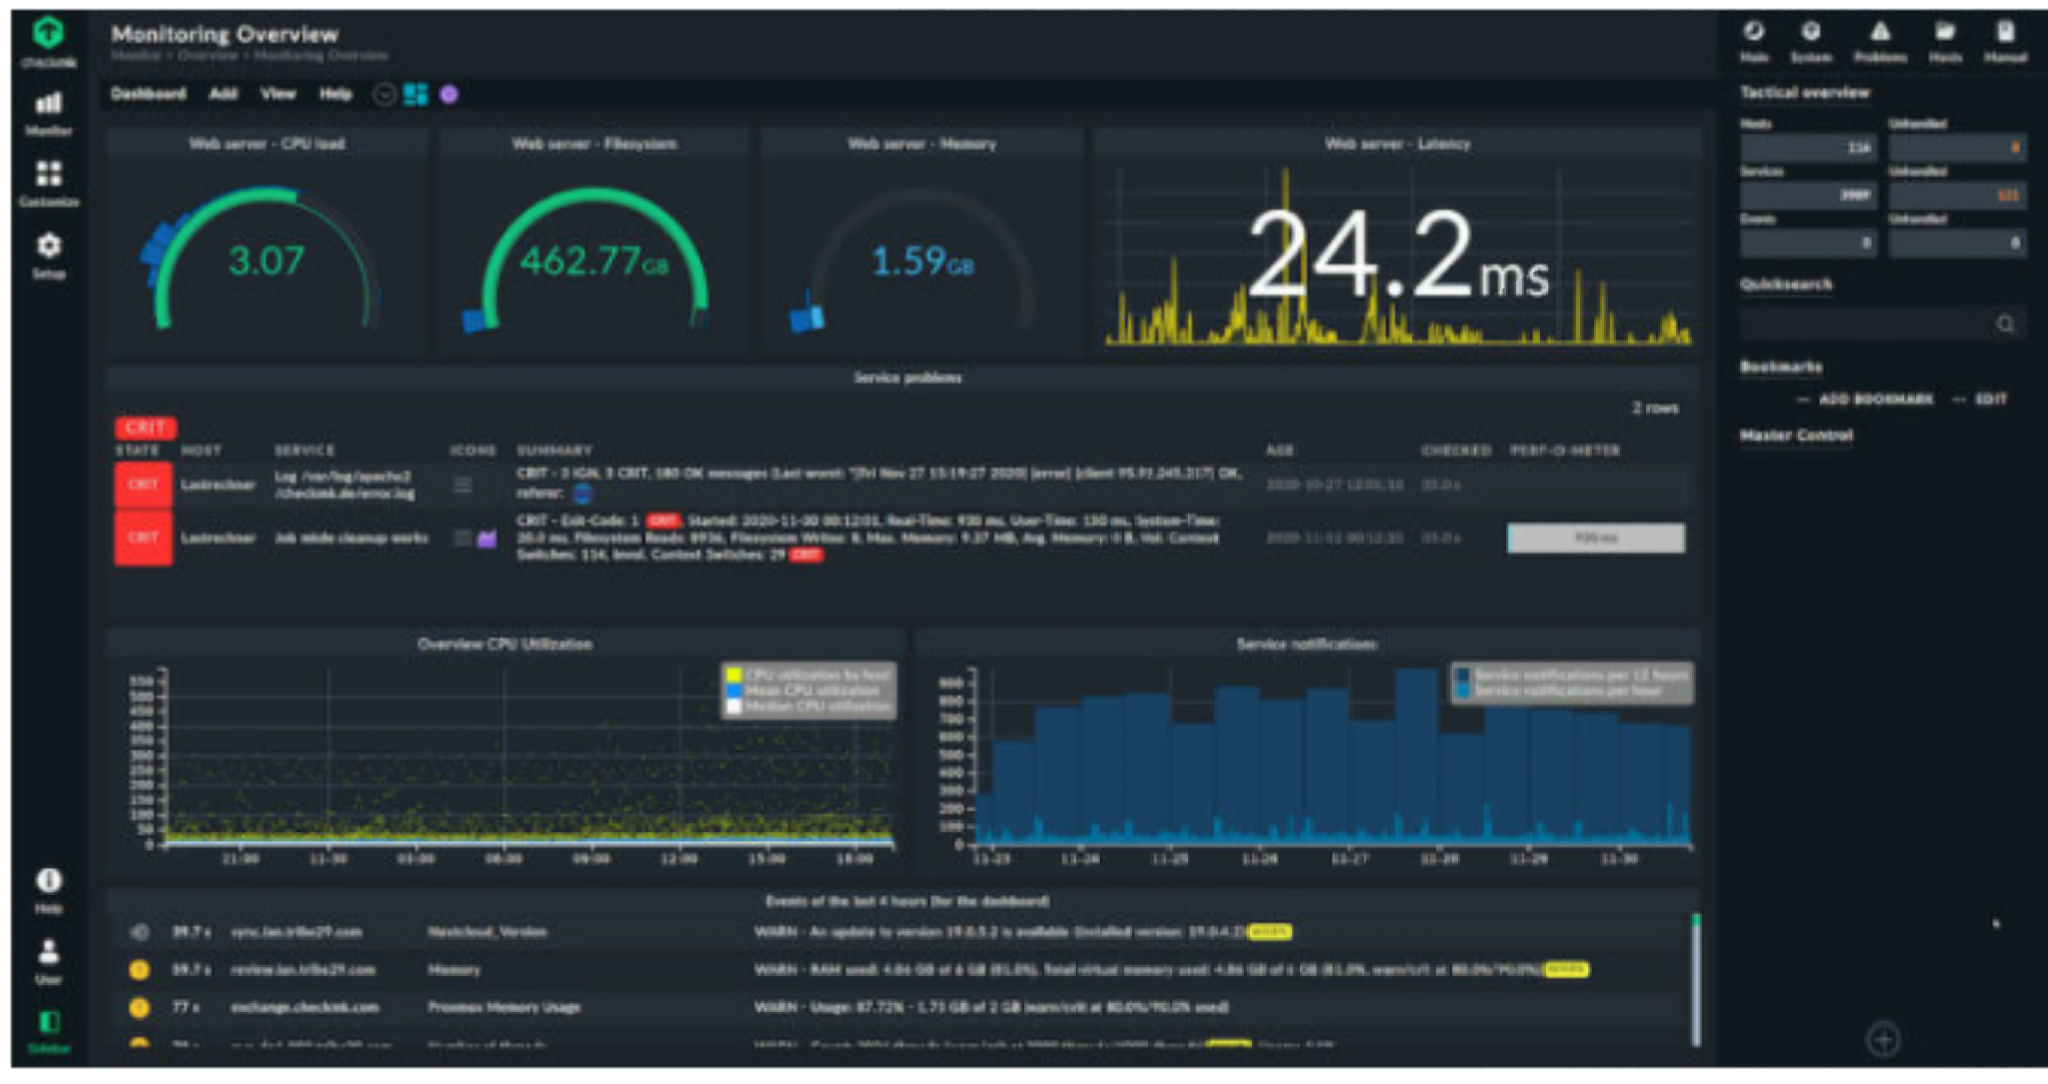The image size is (2048, 1084).
Task: Expand the Bookmarks snapin header
Action: (x=1781, y=367)
